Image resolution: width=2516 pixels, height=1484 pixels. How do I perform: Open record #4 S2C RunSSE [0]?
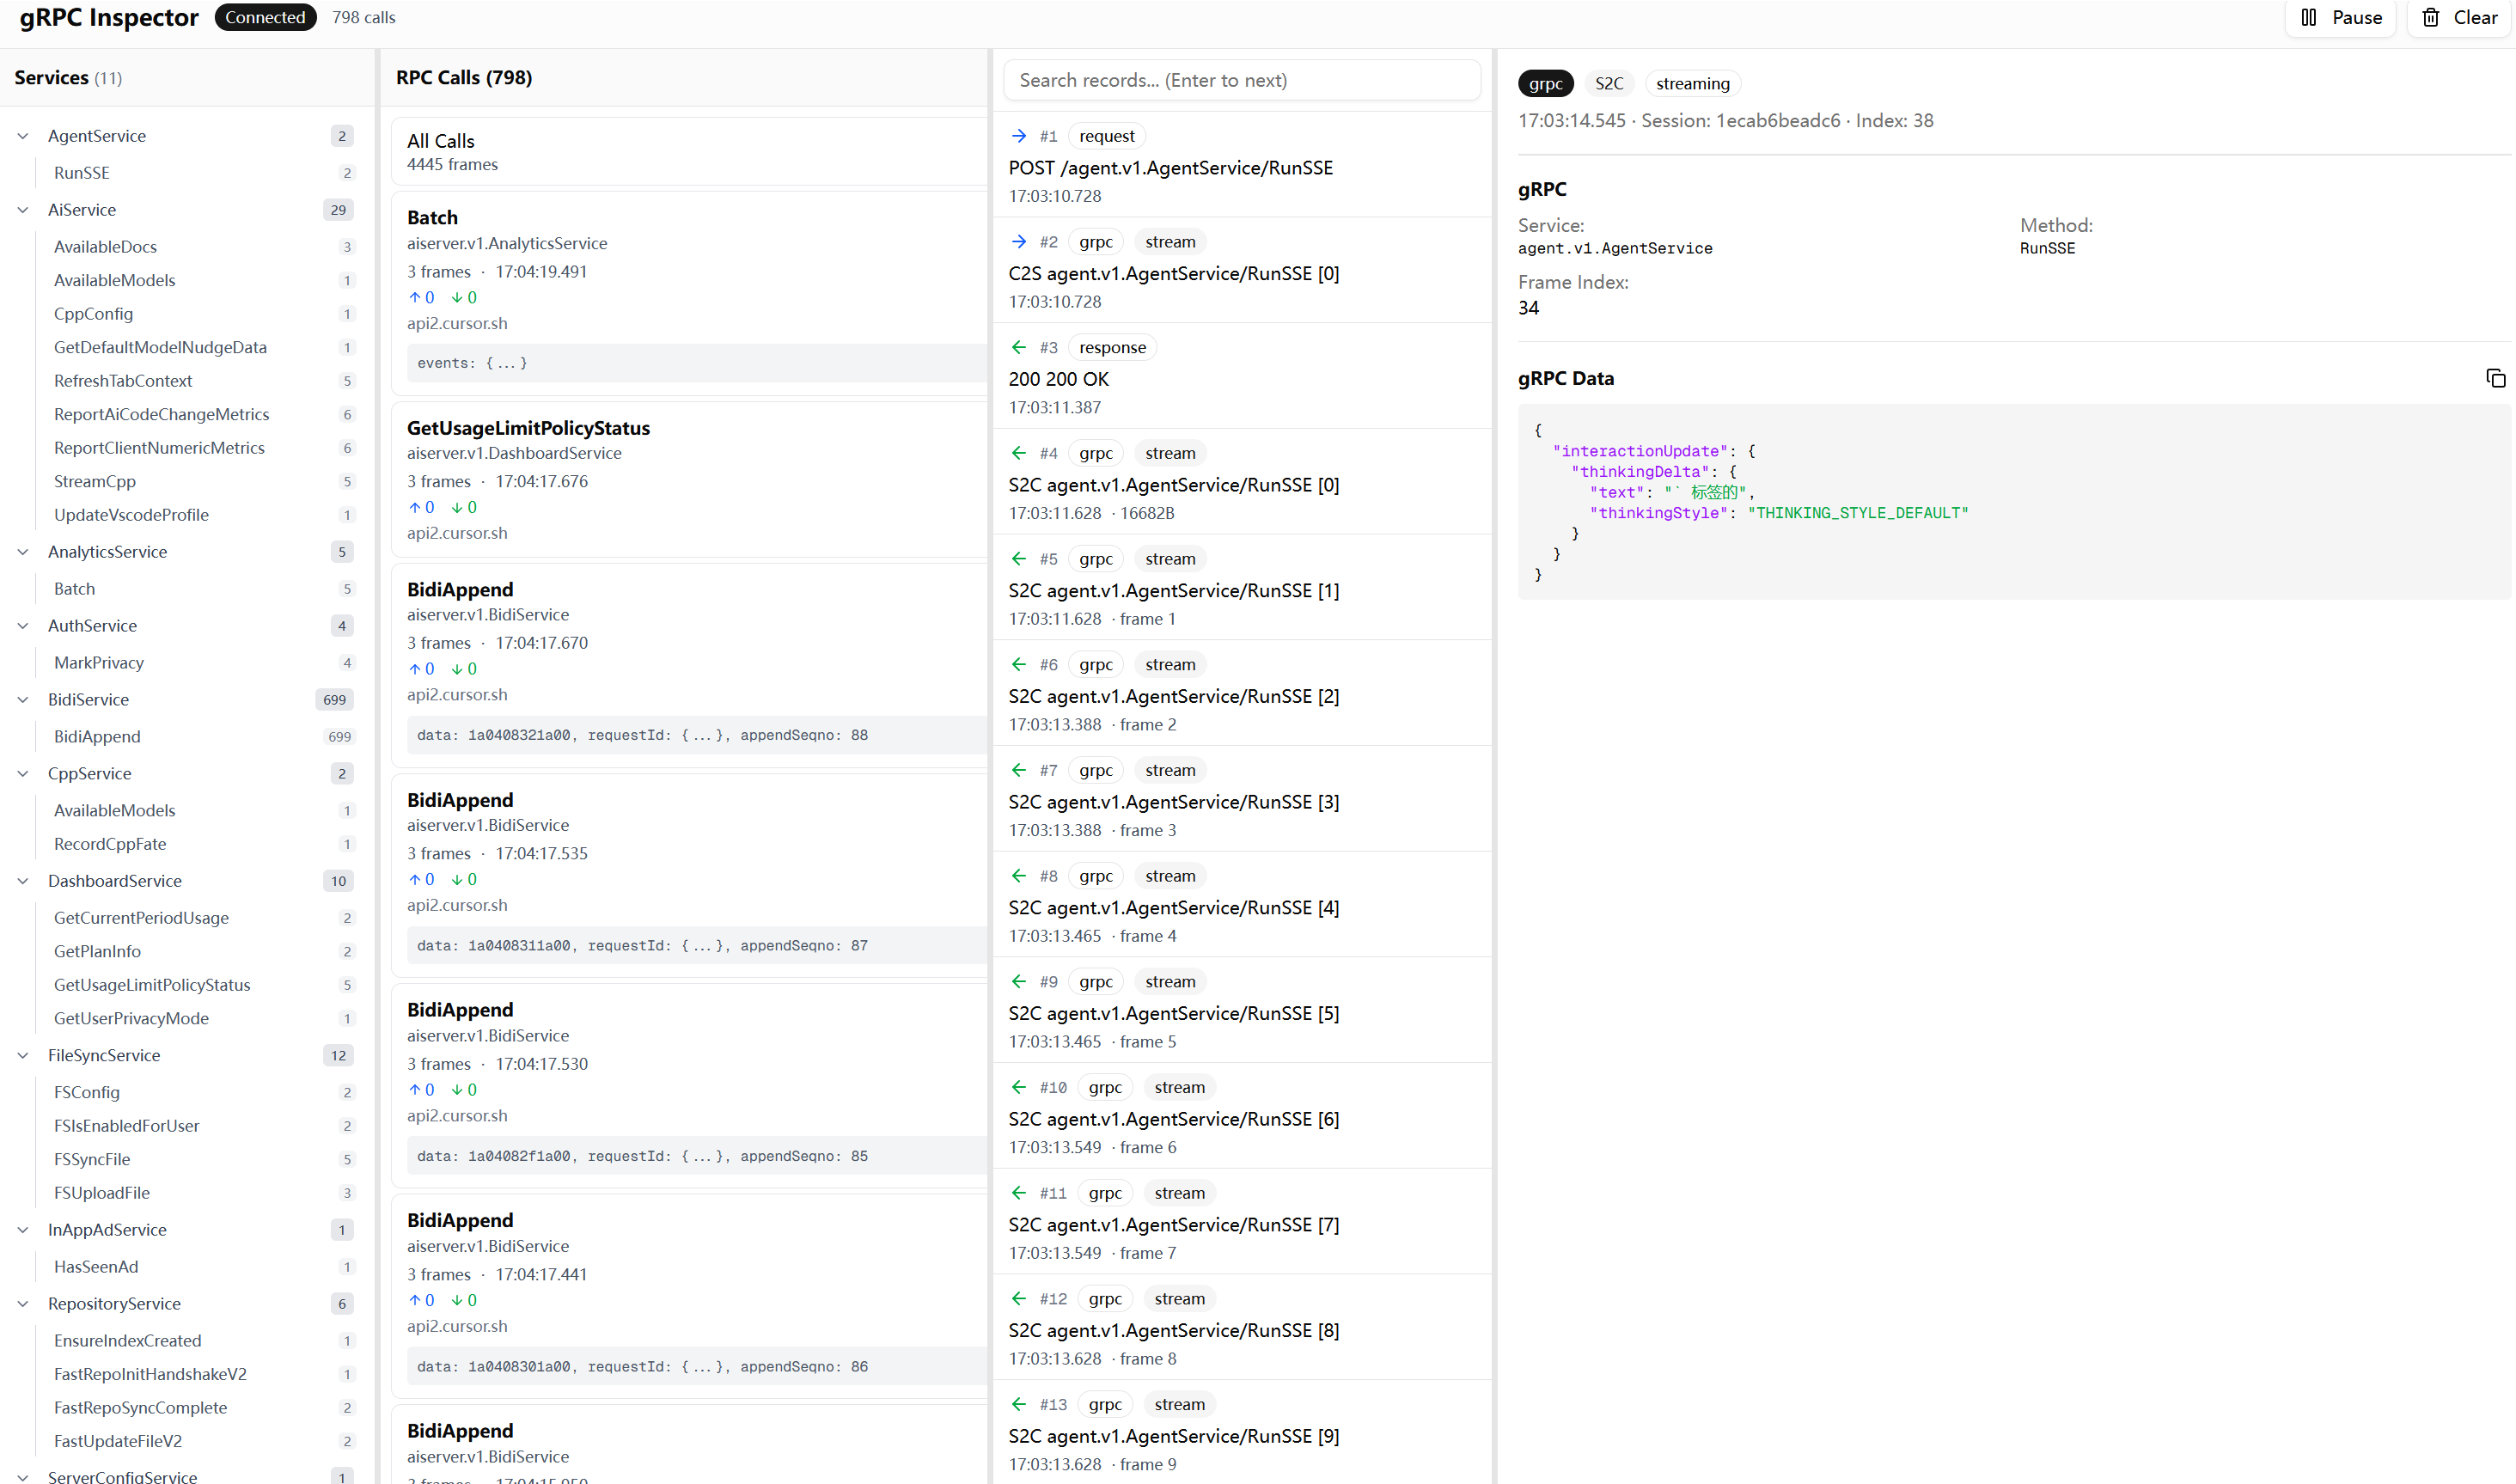point(1173,485)
